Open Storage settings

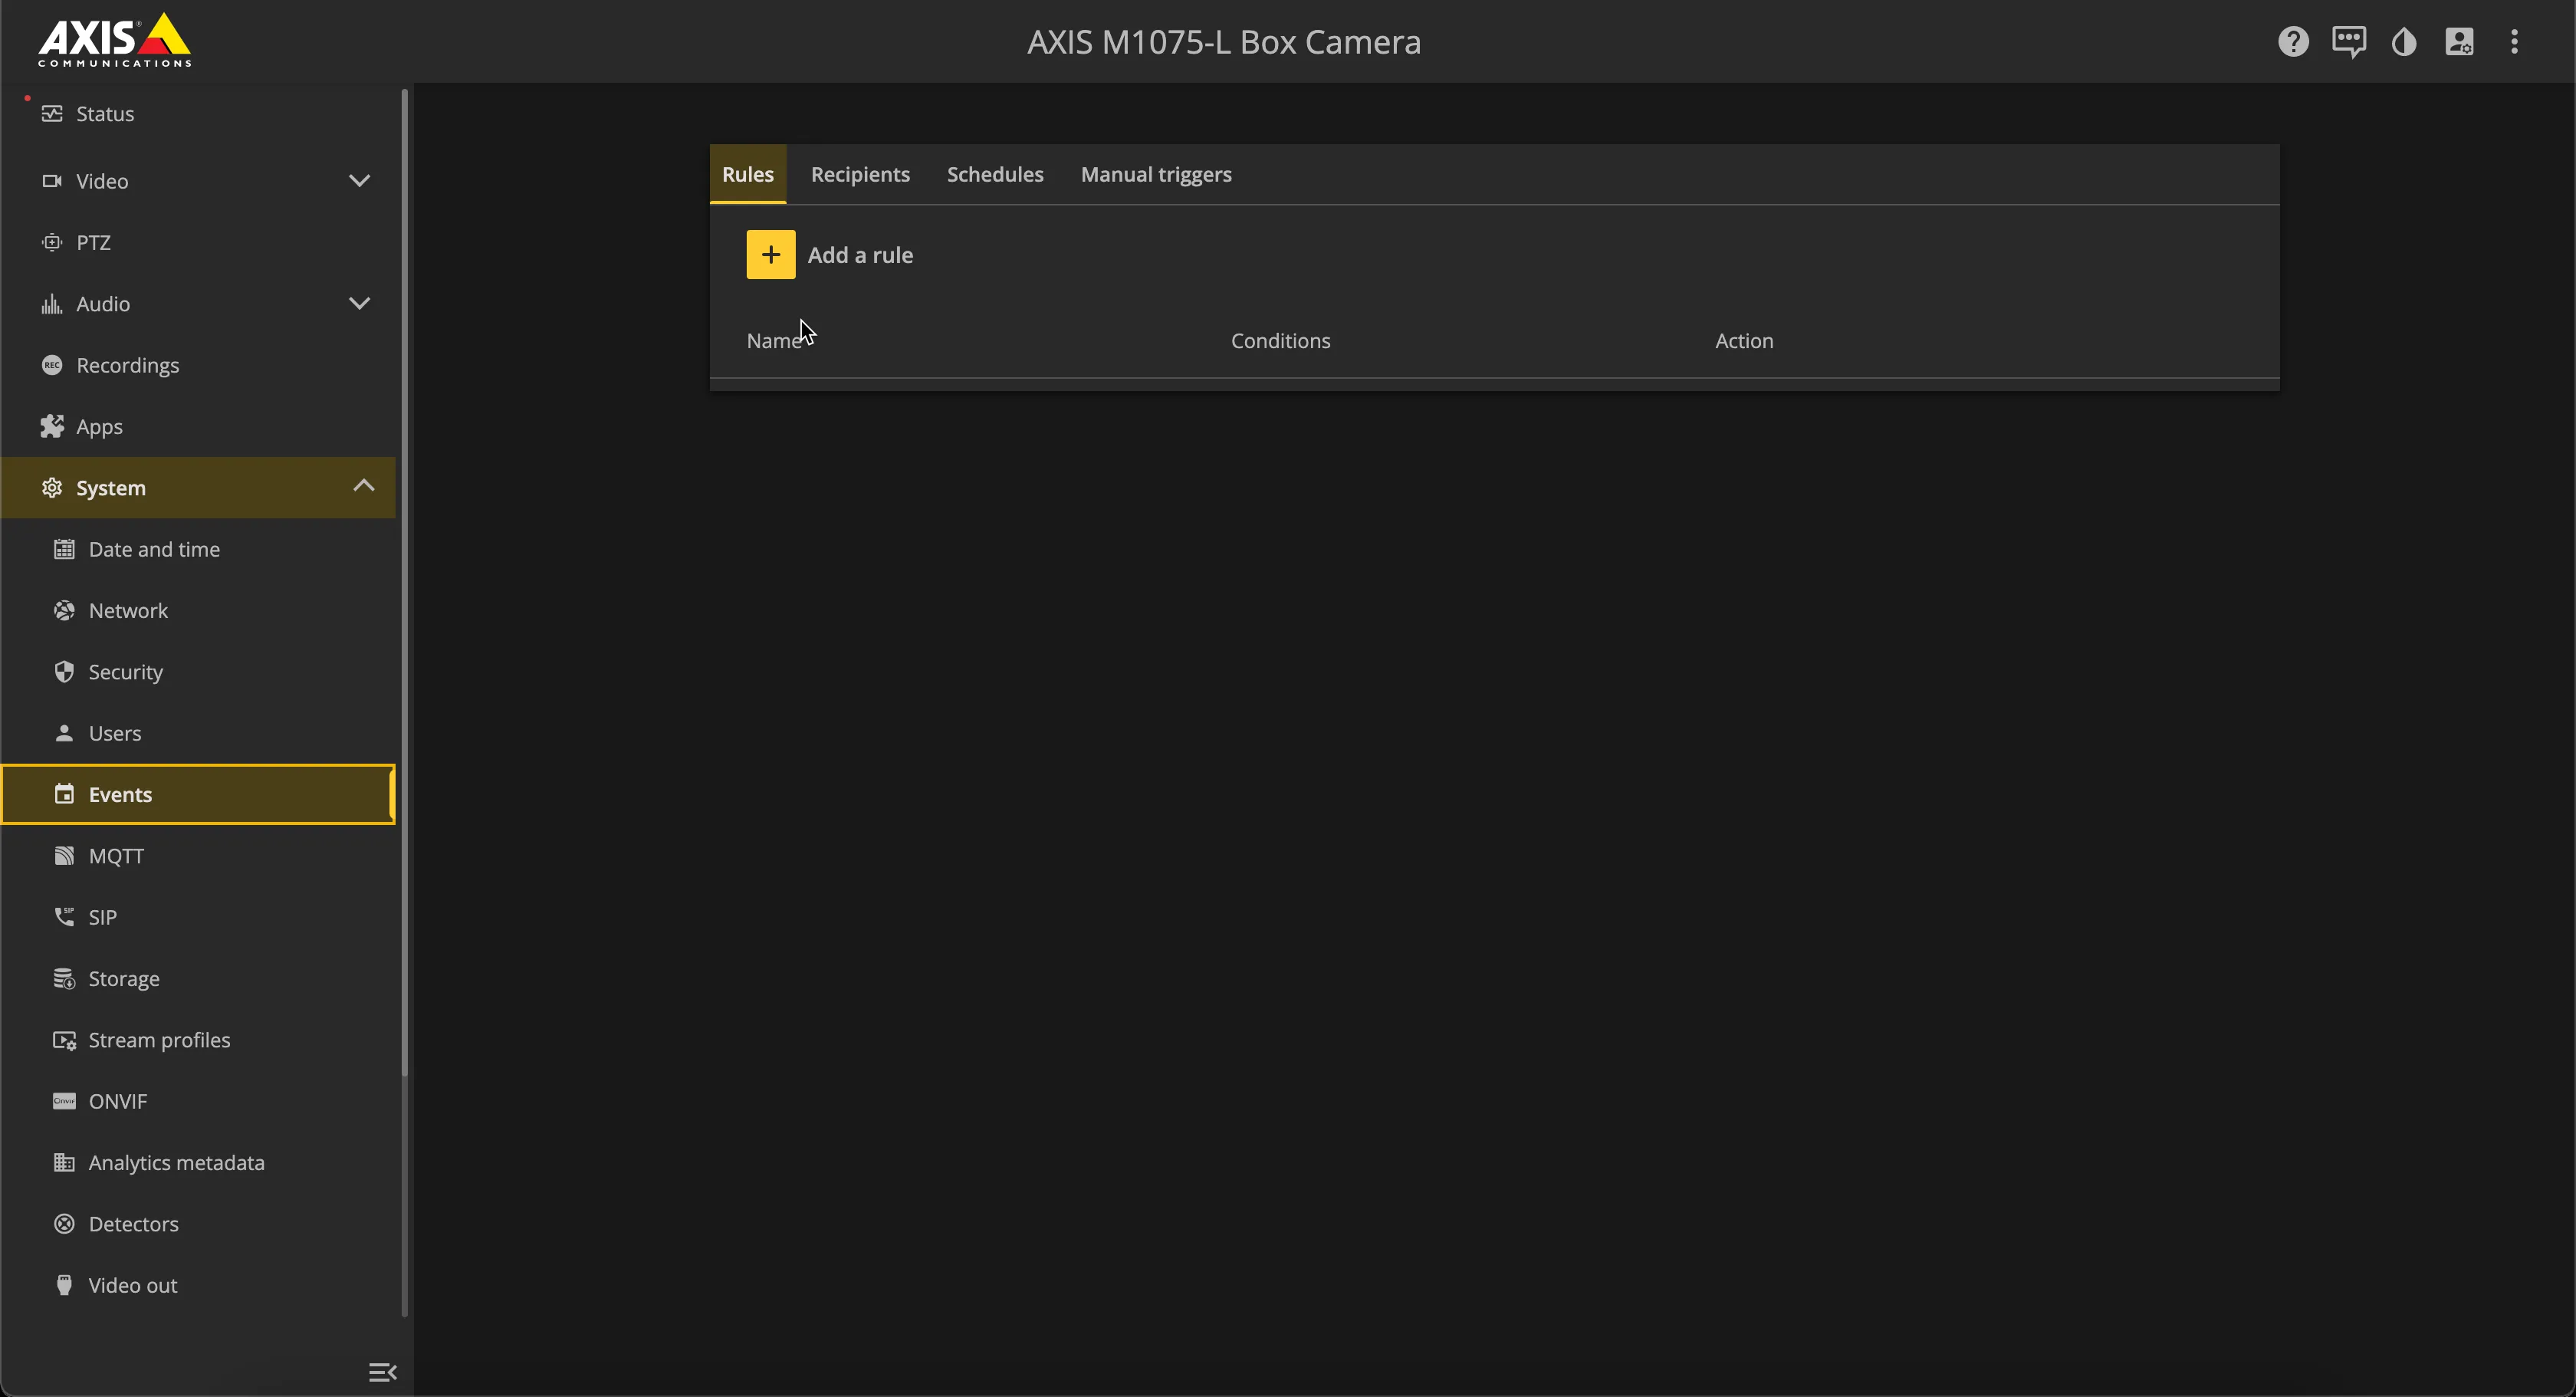[x=198, y=979]
